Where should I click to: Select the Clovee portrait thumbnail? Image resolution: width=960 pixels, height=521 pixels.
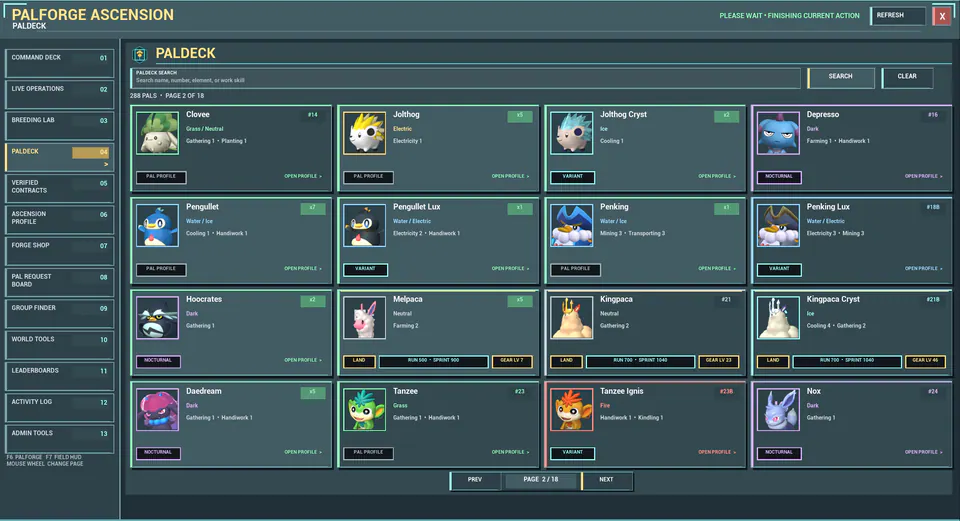158,132
